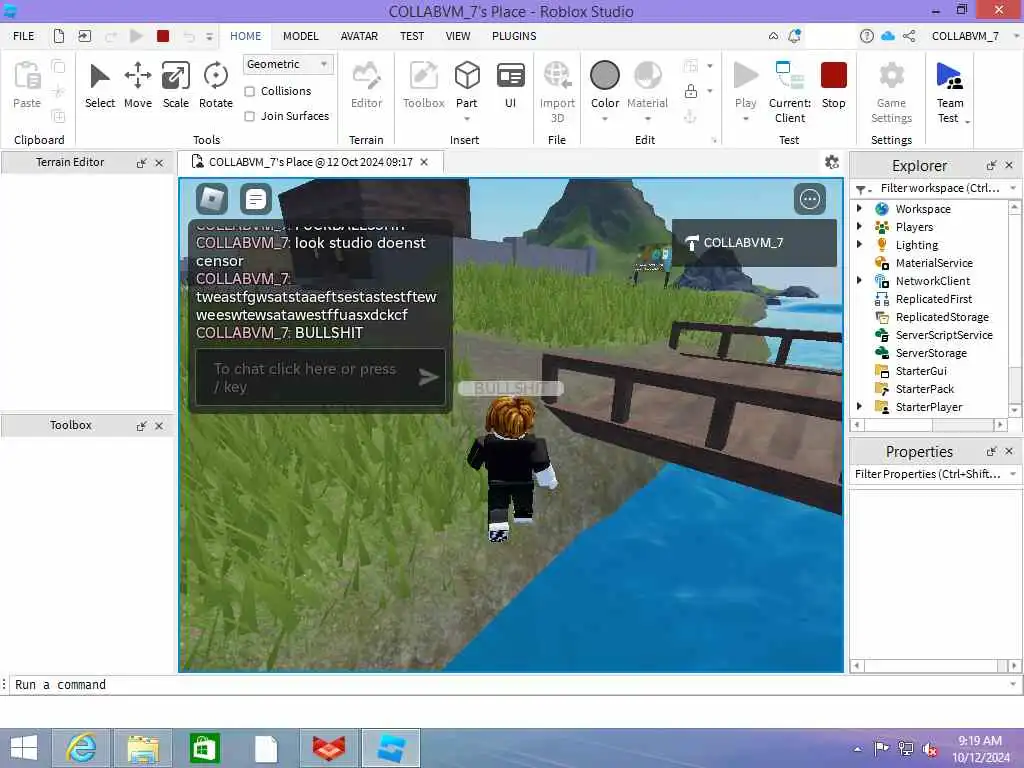Send the chat message arrow
Image resolution: width=1024 pixels, height=768 pixels.
point(428,377)
